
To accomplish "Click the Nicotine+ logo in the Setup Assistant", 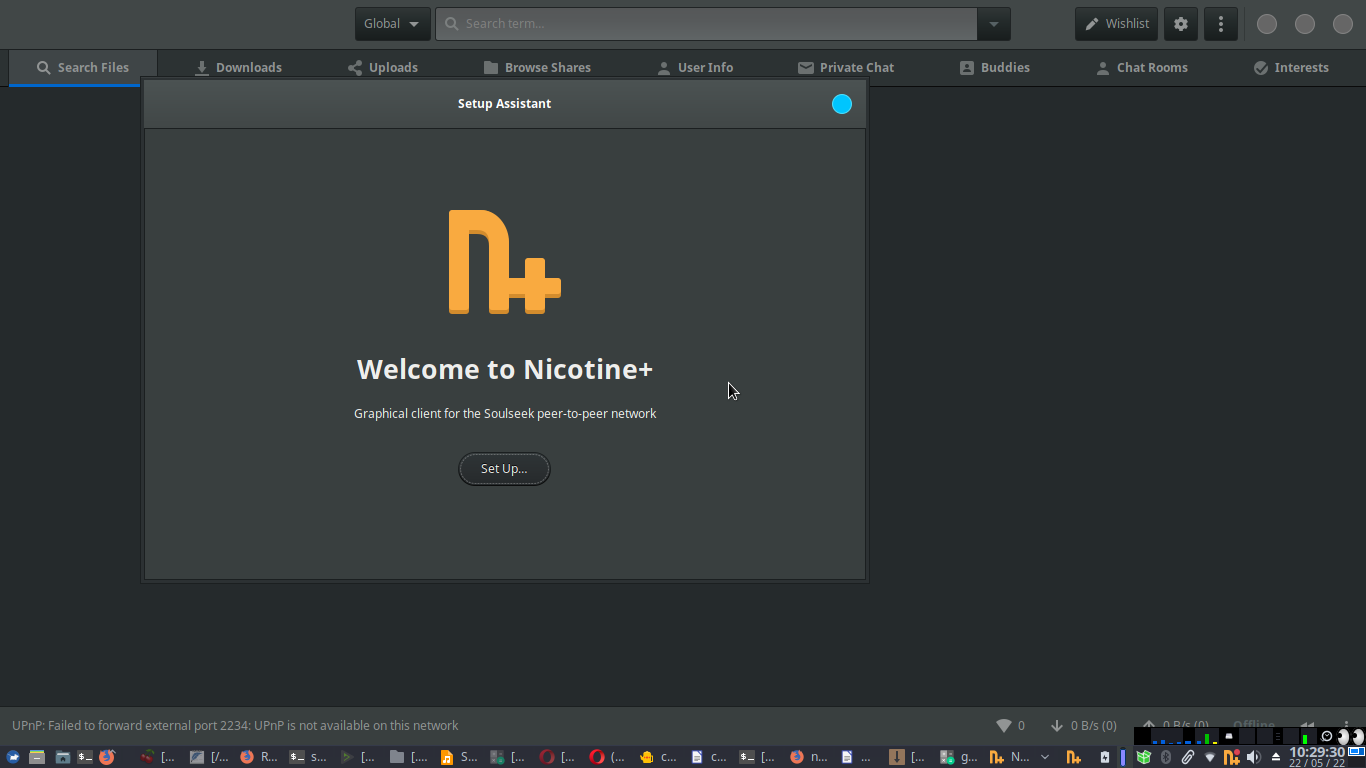I will (x=505, y=262).
